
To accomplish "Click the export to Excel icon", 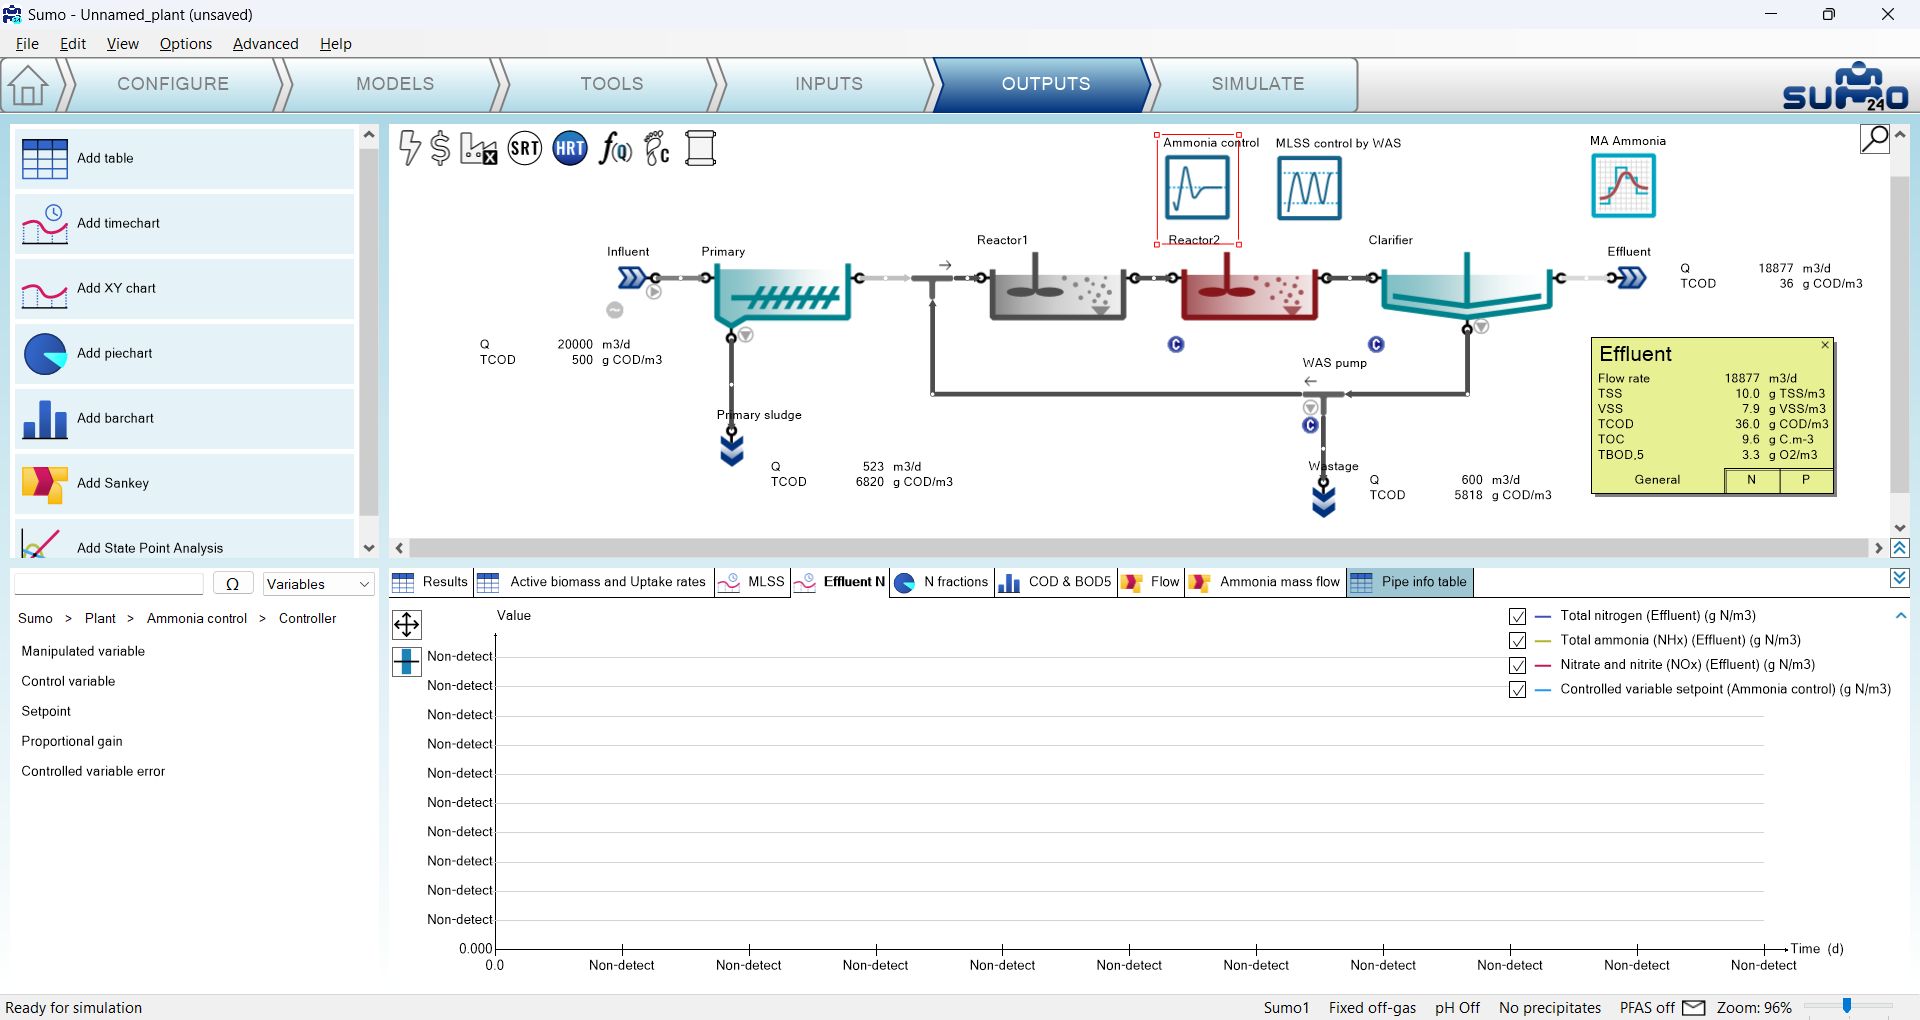I will point(478,149).
